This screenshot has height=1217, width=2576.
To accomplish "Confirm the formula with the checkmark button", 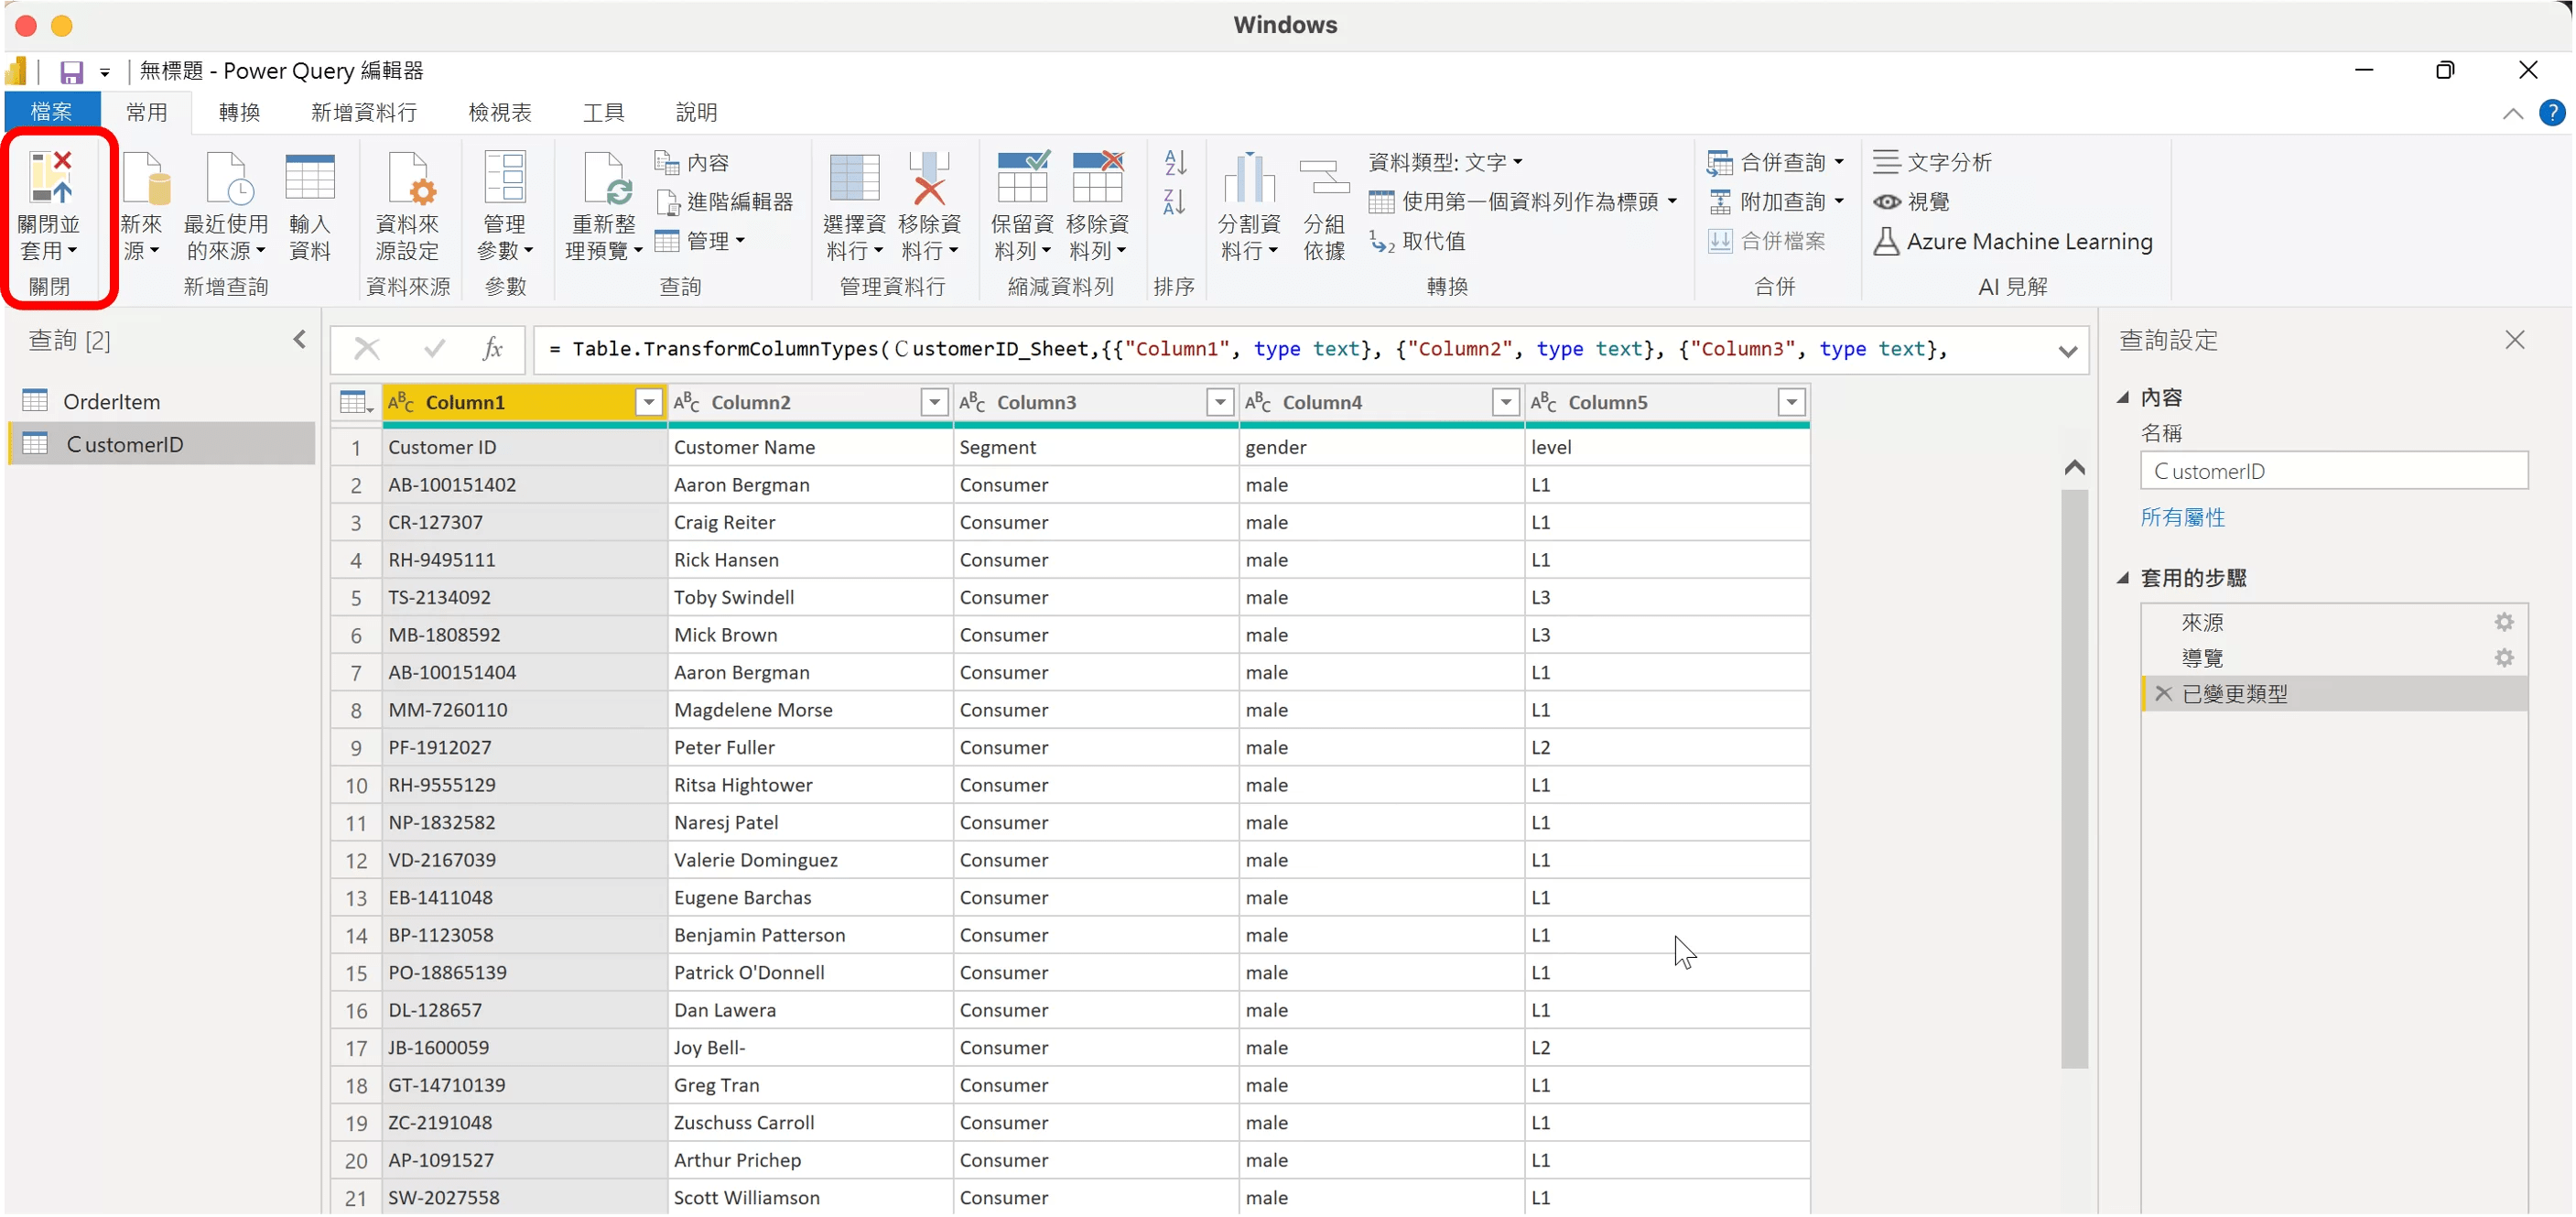I will point(434,349).
